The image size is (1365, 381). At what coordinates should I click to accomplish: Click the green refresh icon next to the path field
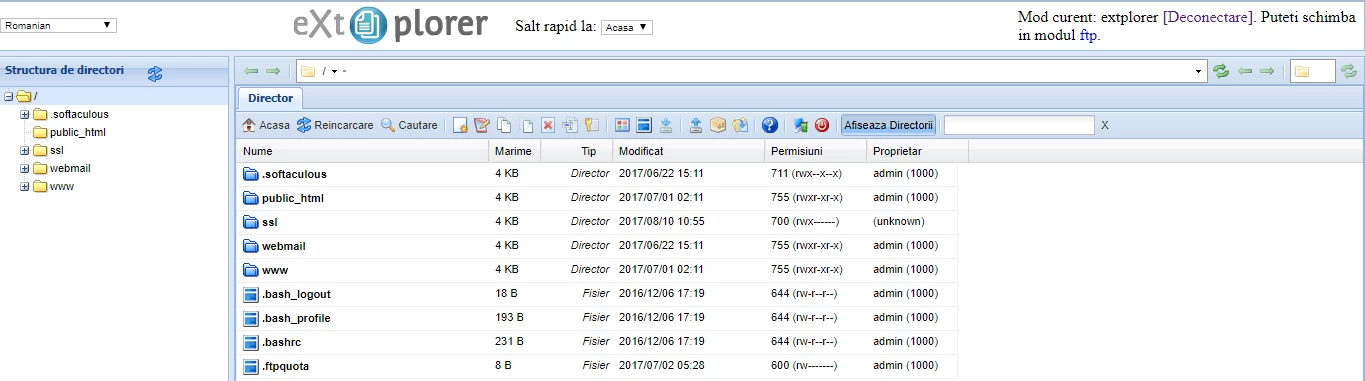(1221, 71)
